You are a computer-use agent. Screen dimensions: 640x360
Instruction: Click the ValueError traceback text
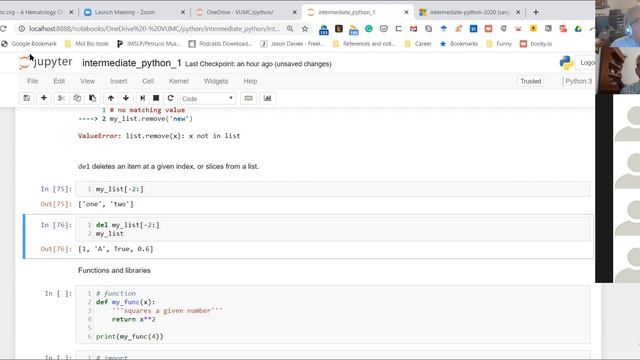(x=159, y=136)
